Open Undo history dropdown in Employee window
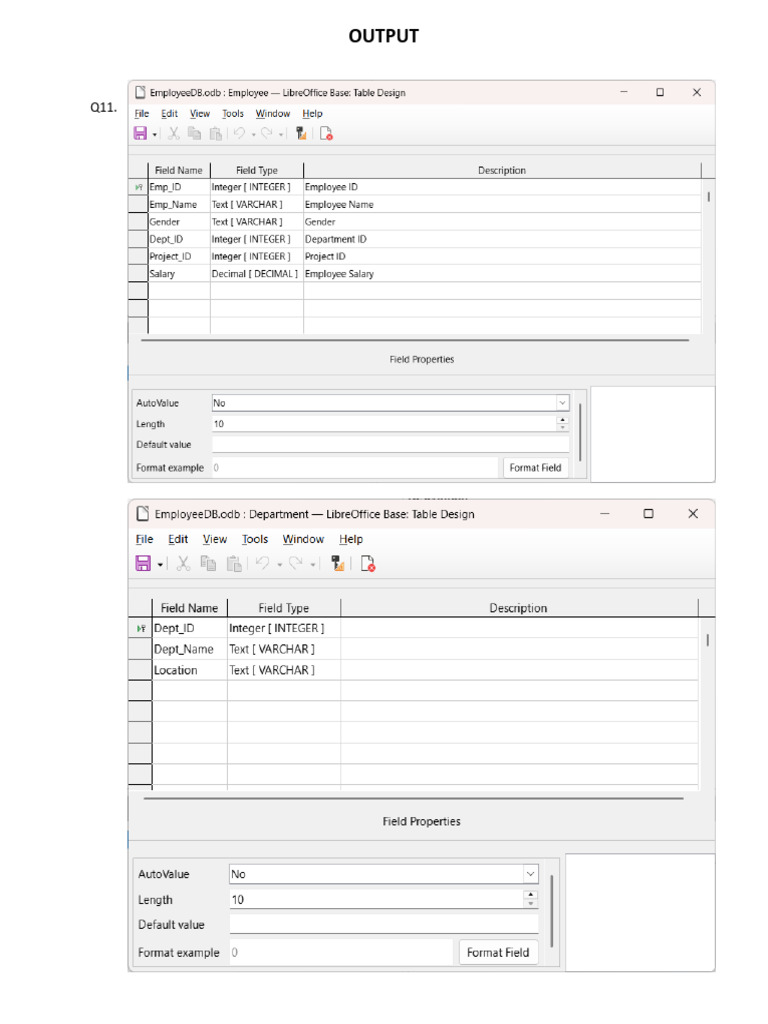Screen dimensions: 768x1024 (x=253, y=135)
